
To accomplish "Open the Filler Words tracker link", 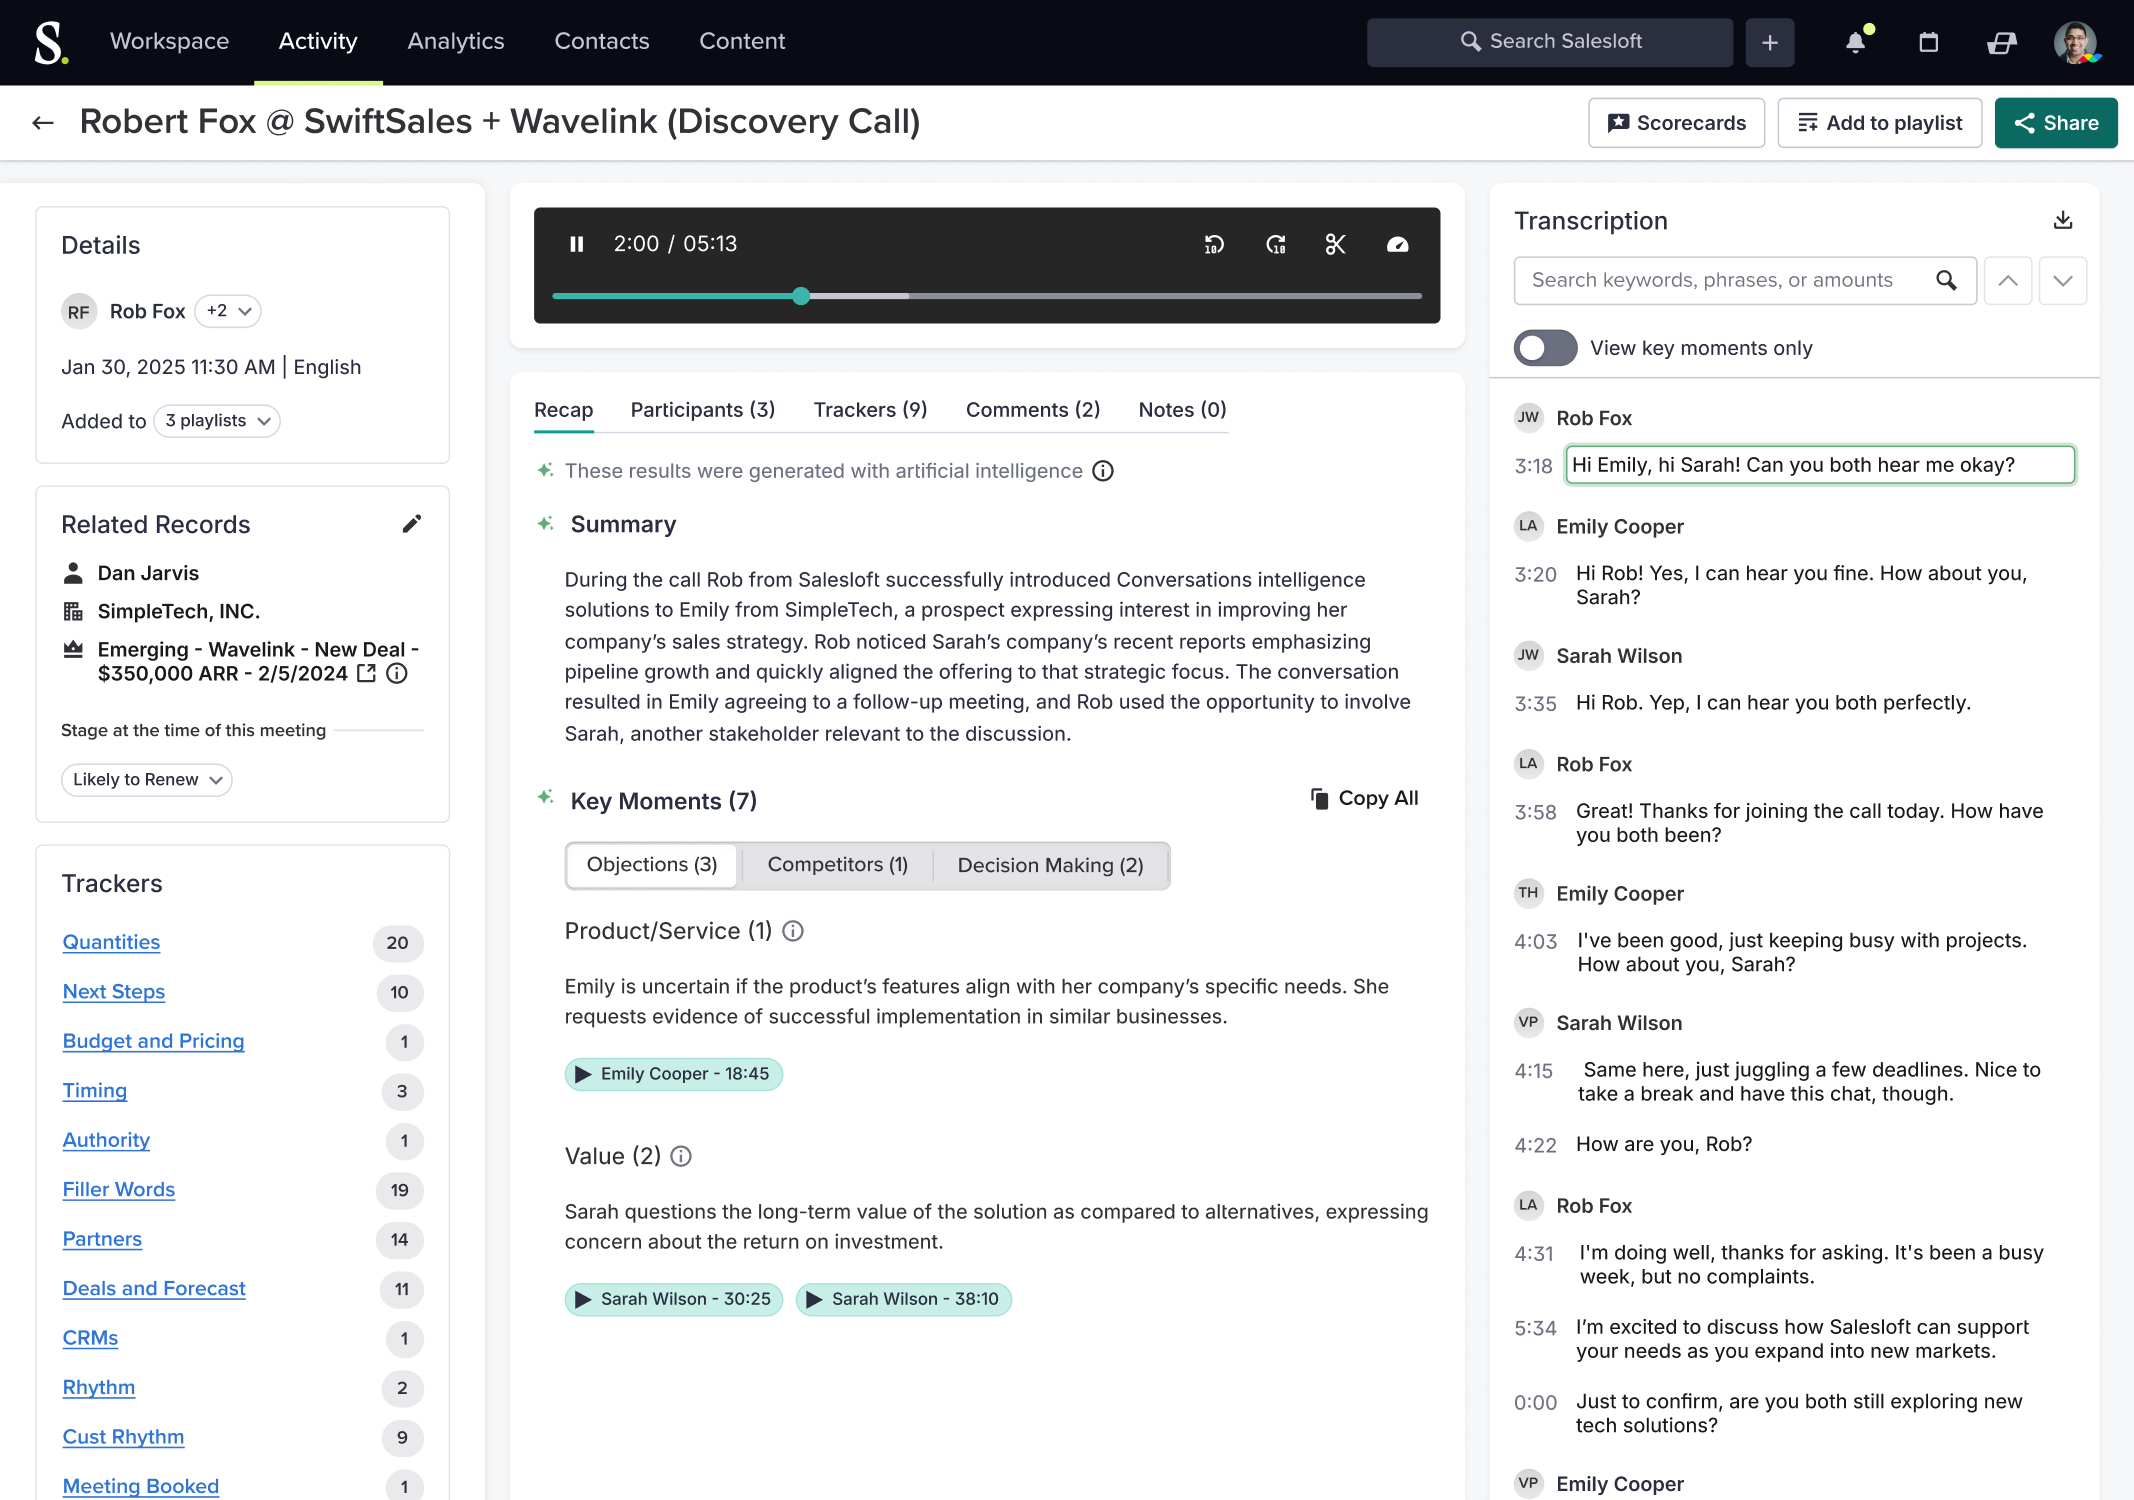I will click(x=119, y=1190).
